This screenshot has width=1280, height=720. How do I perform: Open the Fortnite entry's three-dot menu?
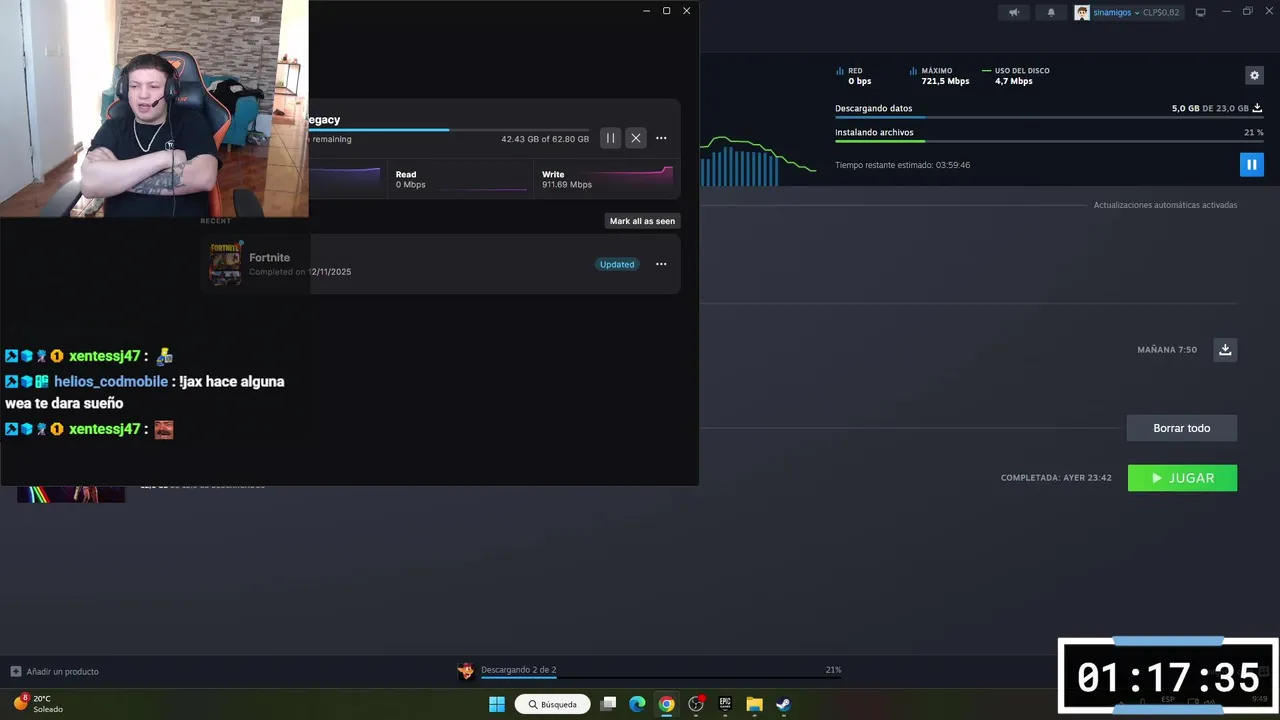pos(661,264)
